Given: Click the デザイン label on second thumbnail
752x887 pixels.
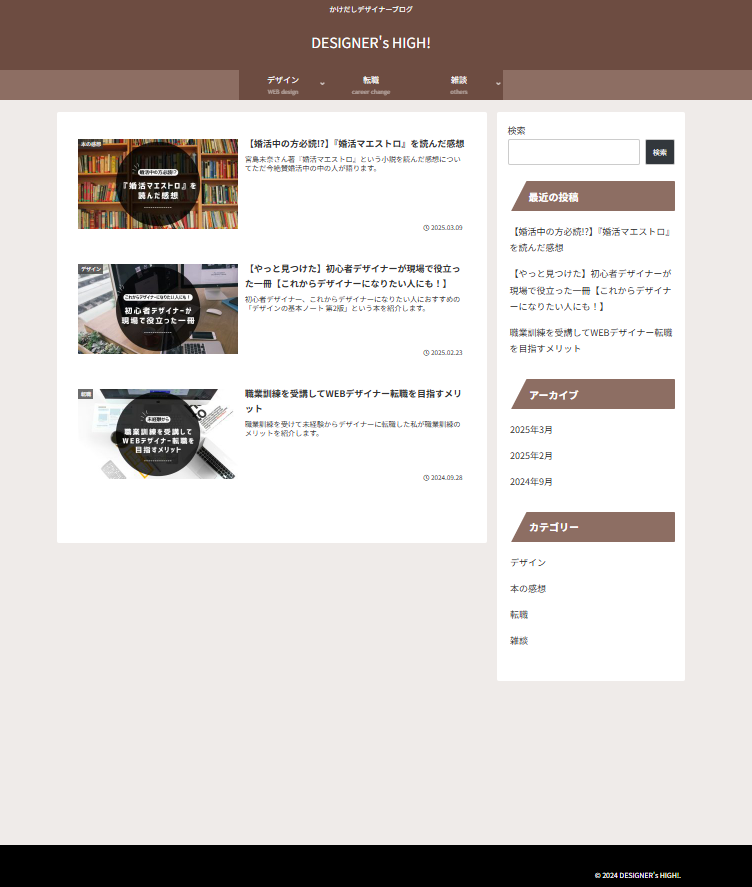Looking at the screenshot, I should click(91, 269).
